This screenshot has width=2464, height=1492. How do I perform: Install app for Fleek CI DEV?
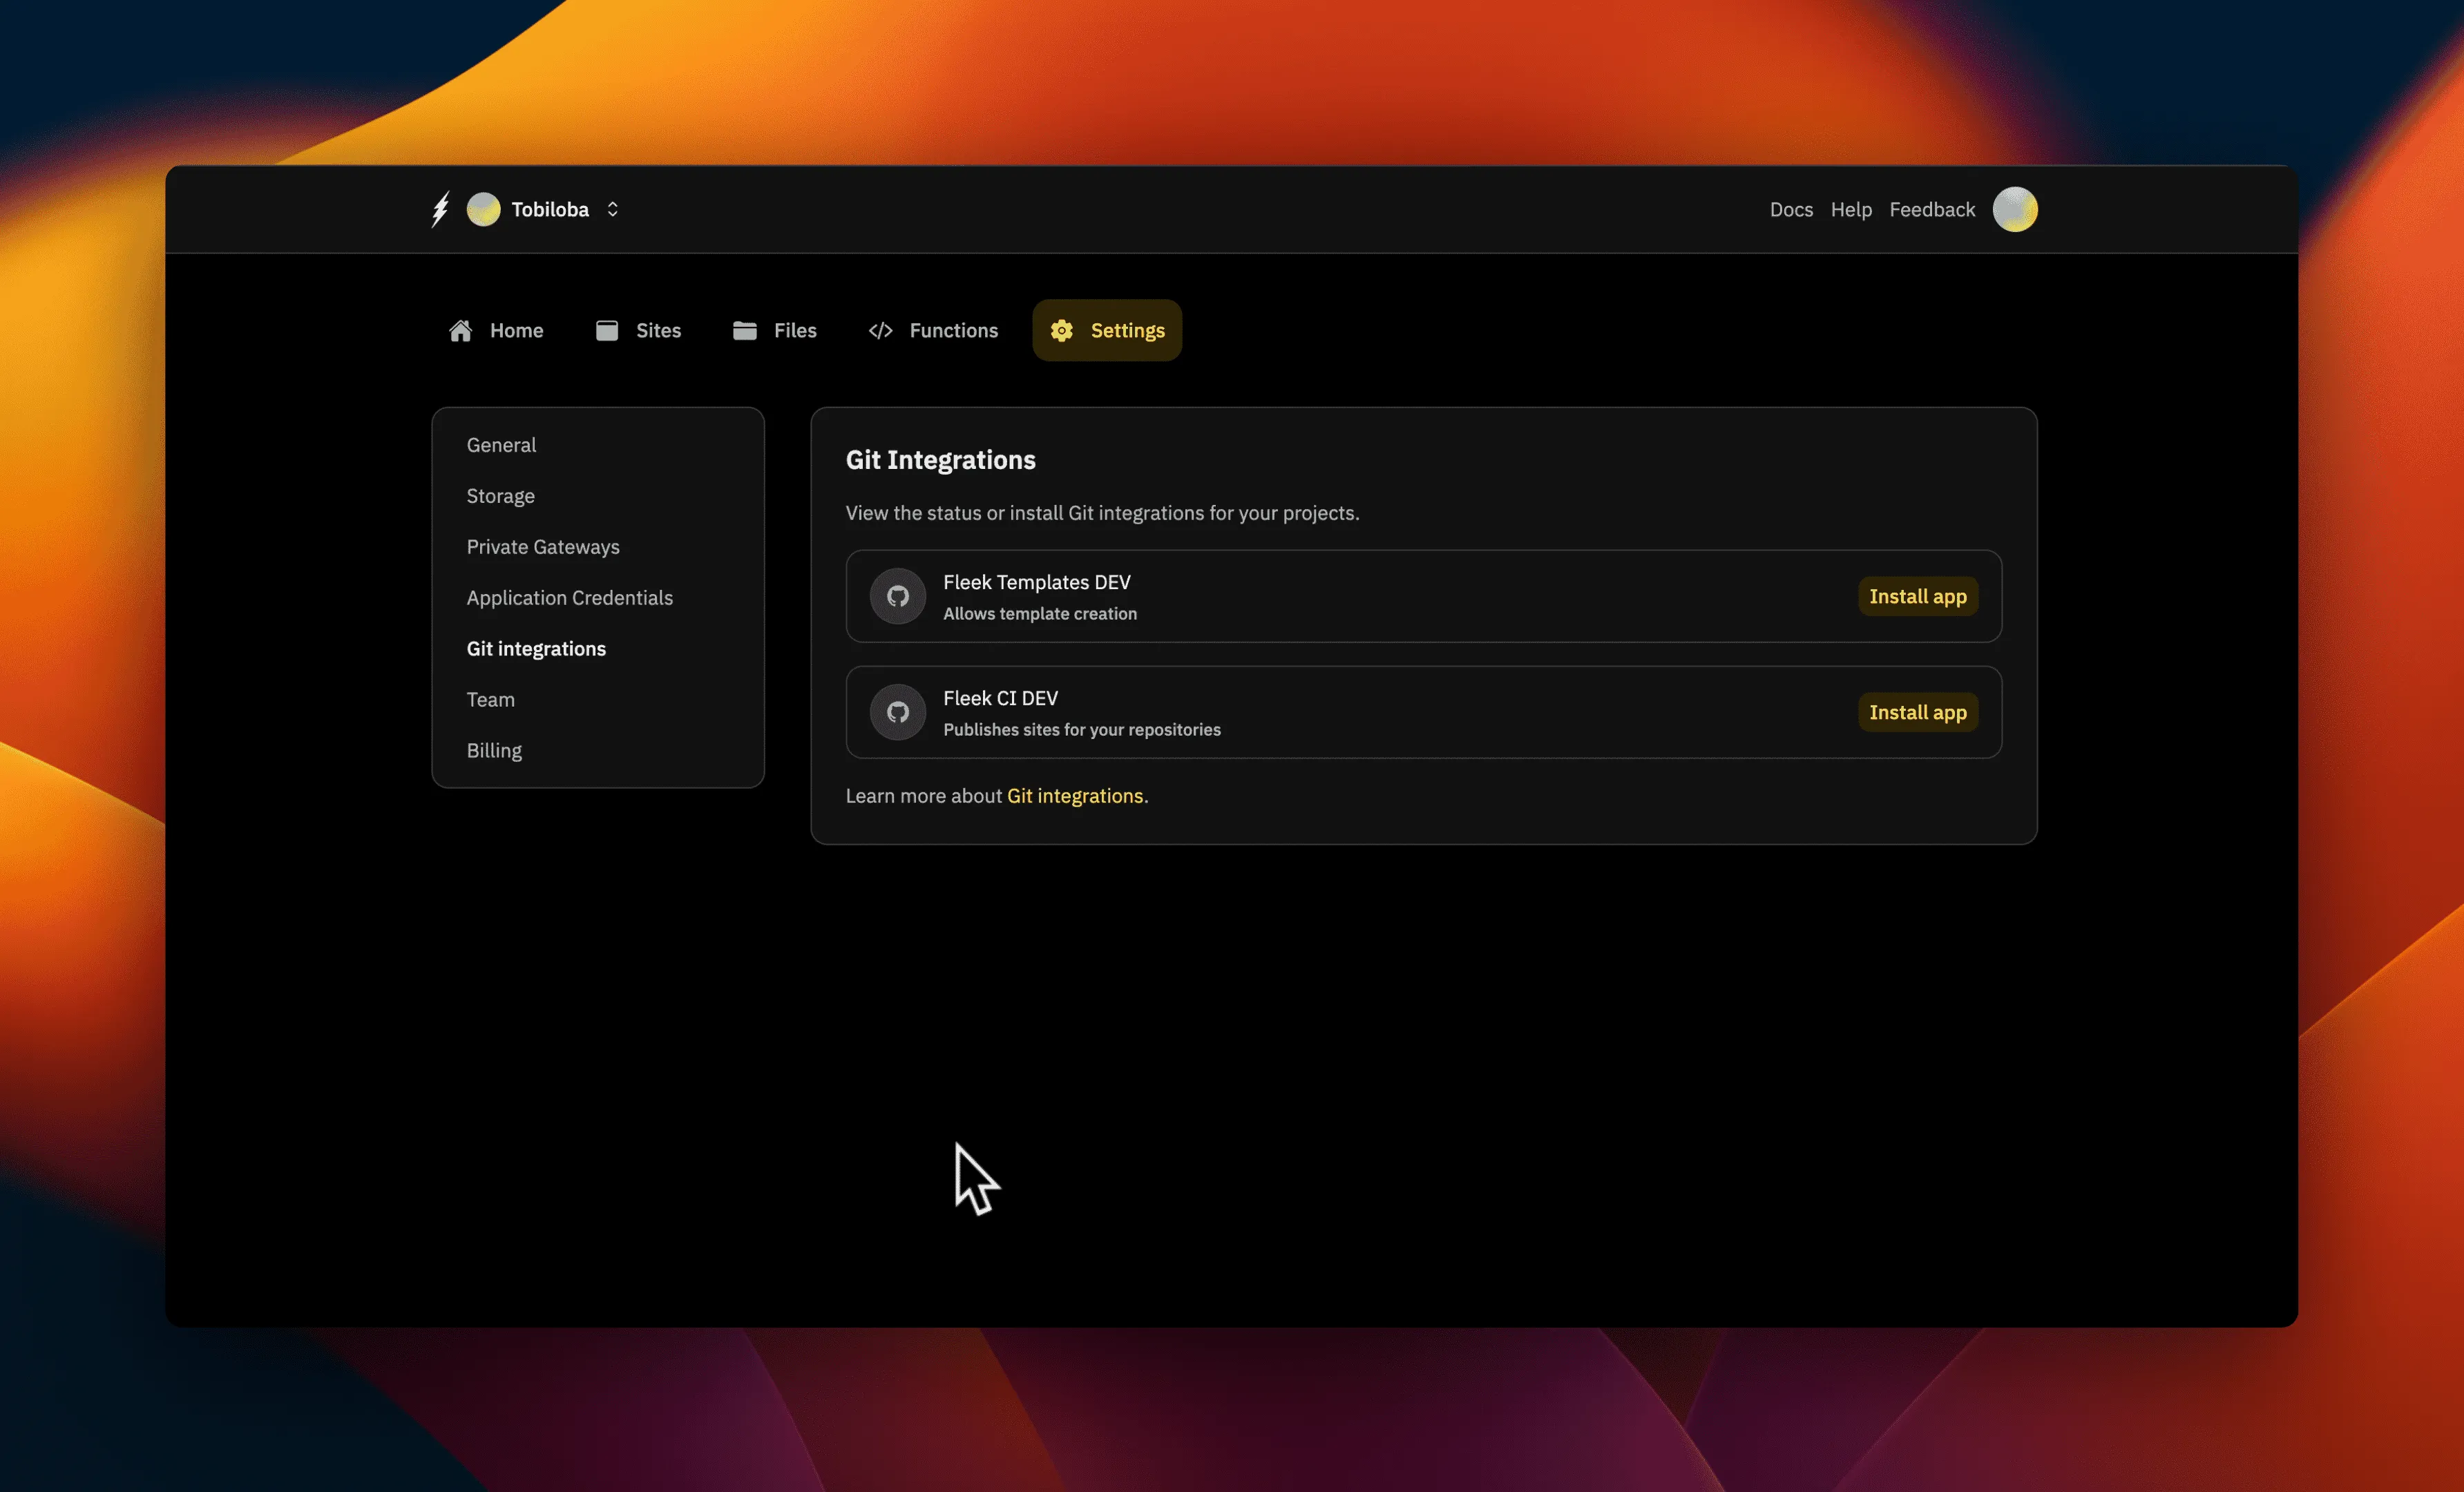[1918, 713]
